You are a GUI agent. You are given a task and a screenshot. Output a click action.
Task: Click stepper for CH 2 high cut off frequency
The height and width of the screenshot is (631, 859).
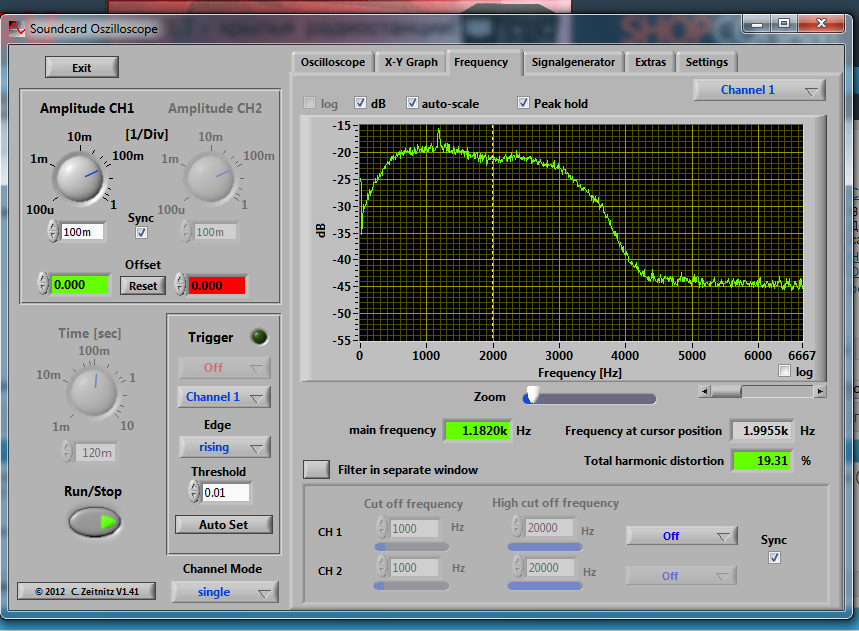[518, 566]
